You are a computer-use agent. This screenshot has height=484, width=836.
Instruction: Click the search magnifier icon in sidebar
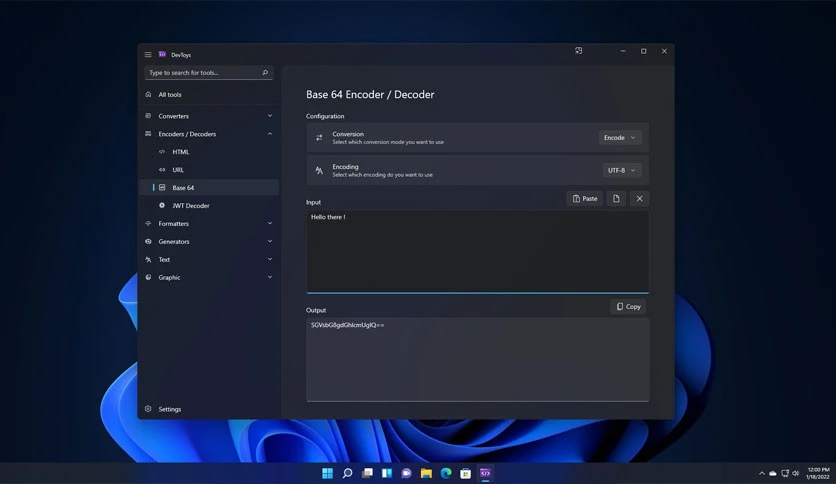click(x=265, y=72)
